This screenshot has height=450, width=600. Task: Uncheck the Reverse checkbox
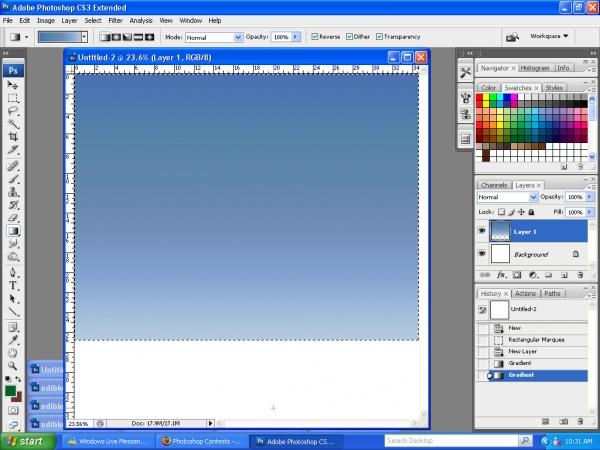pyautogui.click(x=315, y=37)
